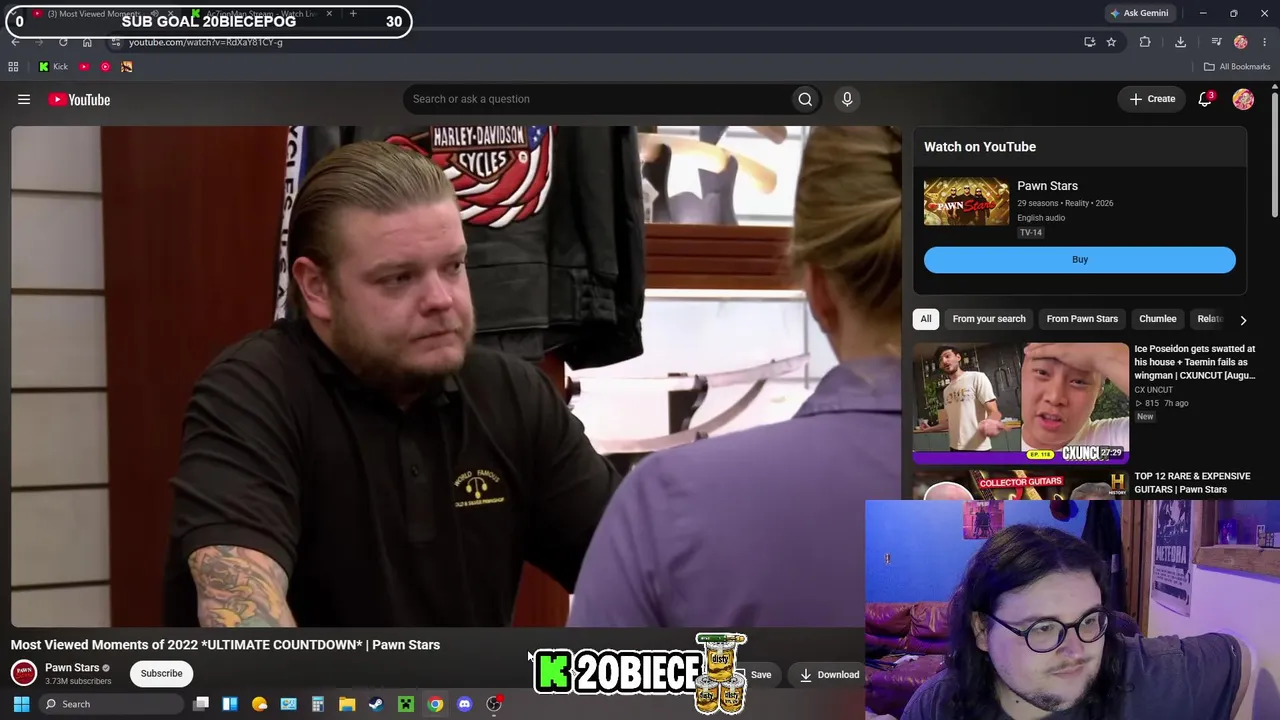
Task: Open Discord from the taskbar
Action: 464,704
